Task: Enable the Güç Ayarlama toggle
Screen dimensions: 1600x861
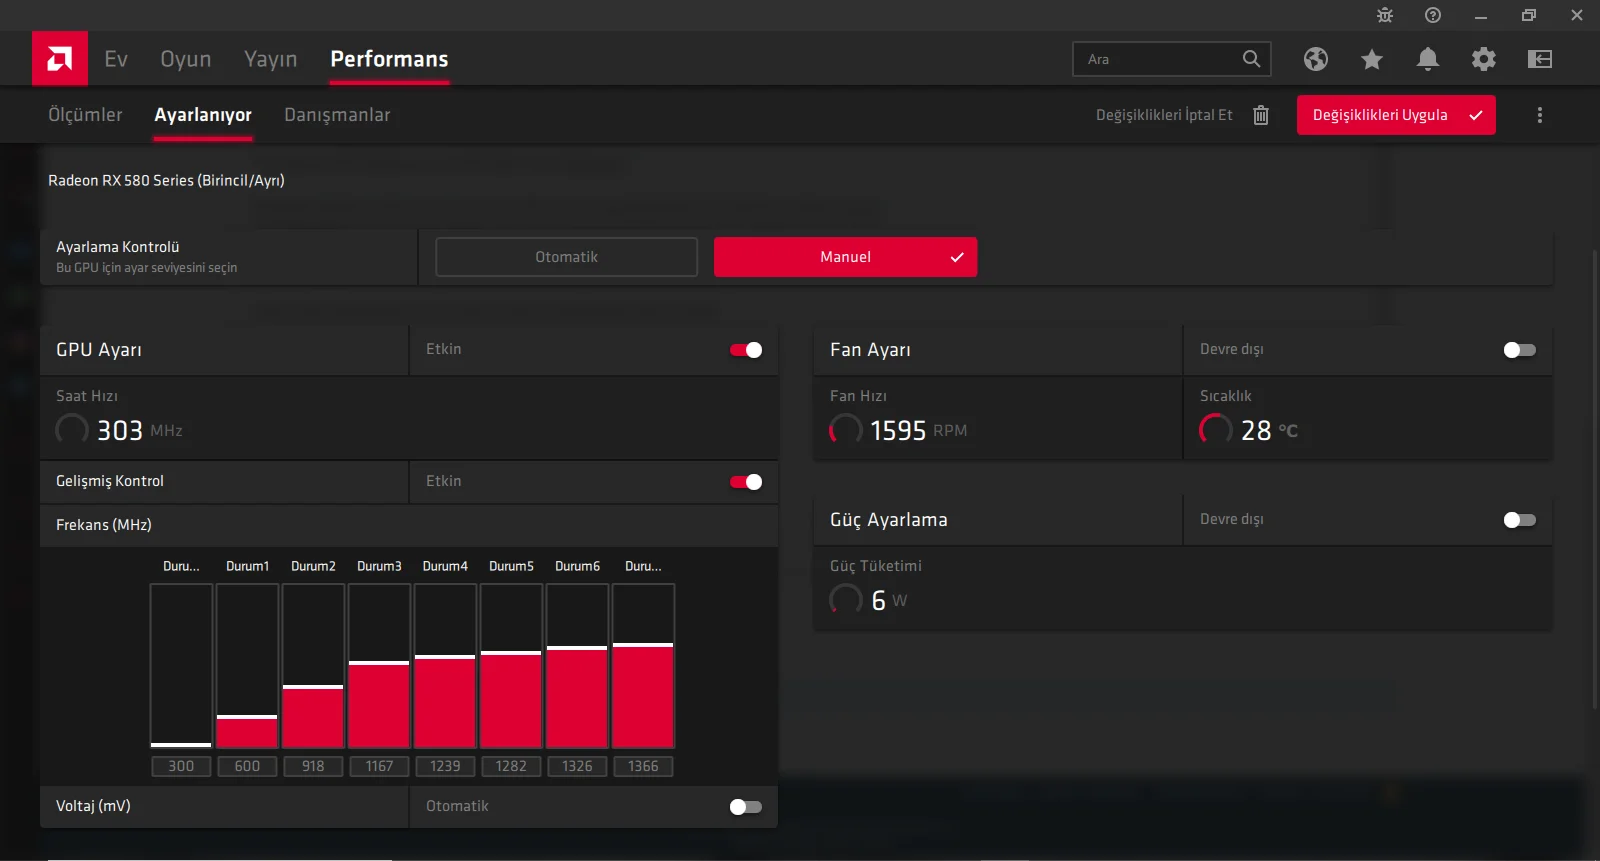Action: tap(1520, 520)
